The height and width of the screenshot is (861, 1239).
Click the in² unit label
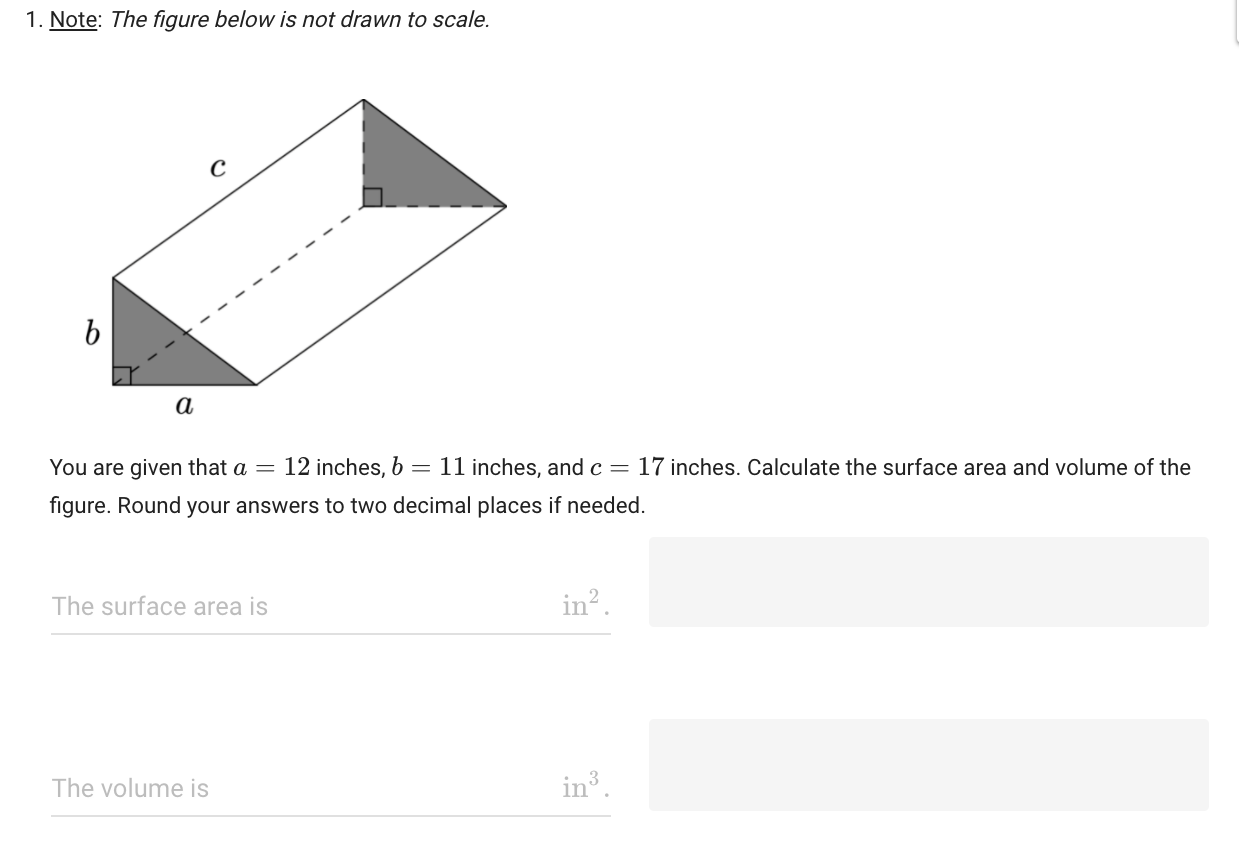580,604
